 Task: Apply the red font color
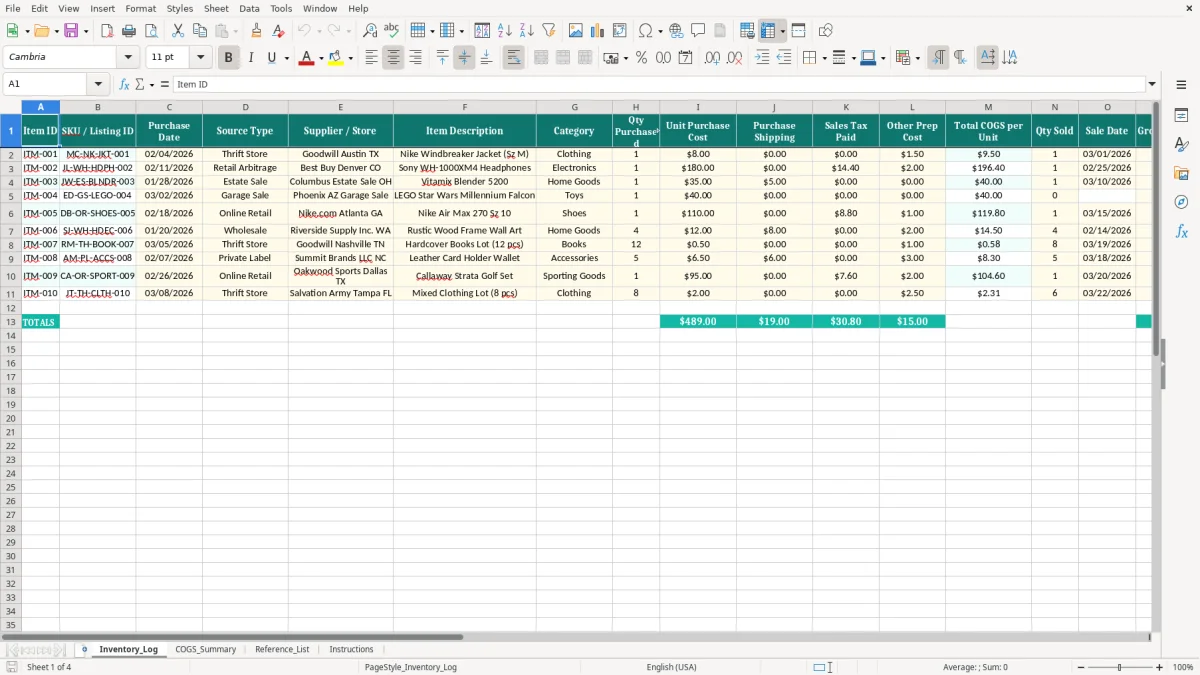[307, 58]
